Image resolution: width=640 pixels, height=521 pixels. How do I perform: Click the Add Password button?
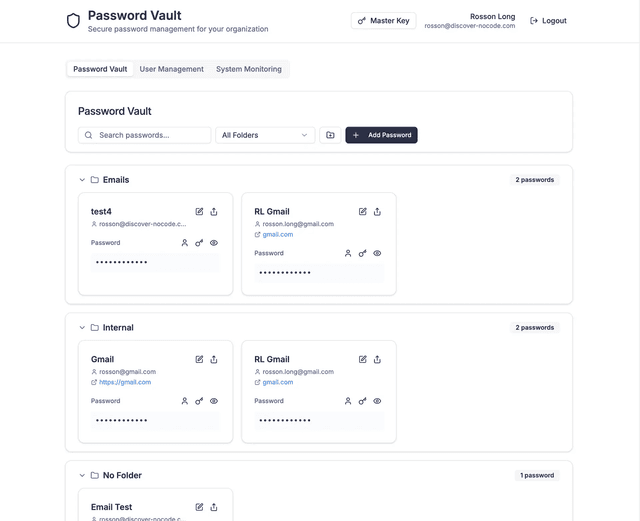[381, 135]
